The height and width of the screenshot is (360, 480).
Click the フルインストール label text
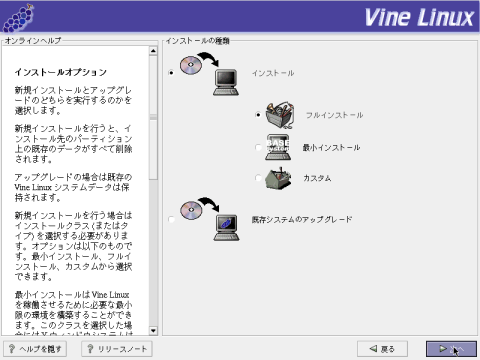click(x=334, y=115)
